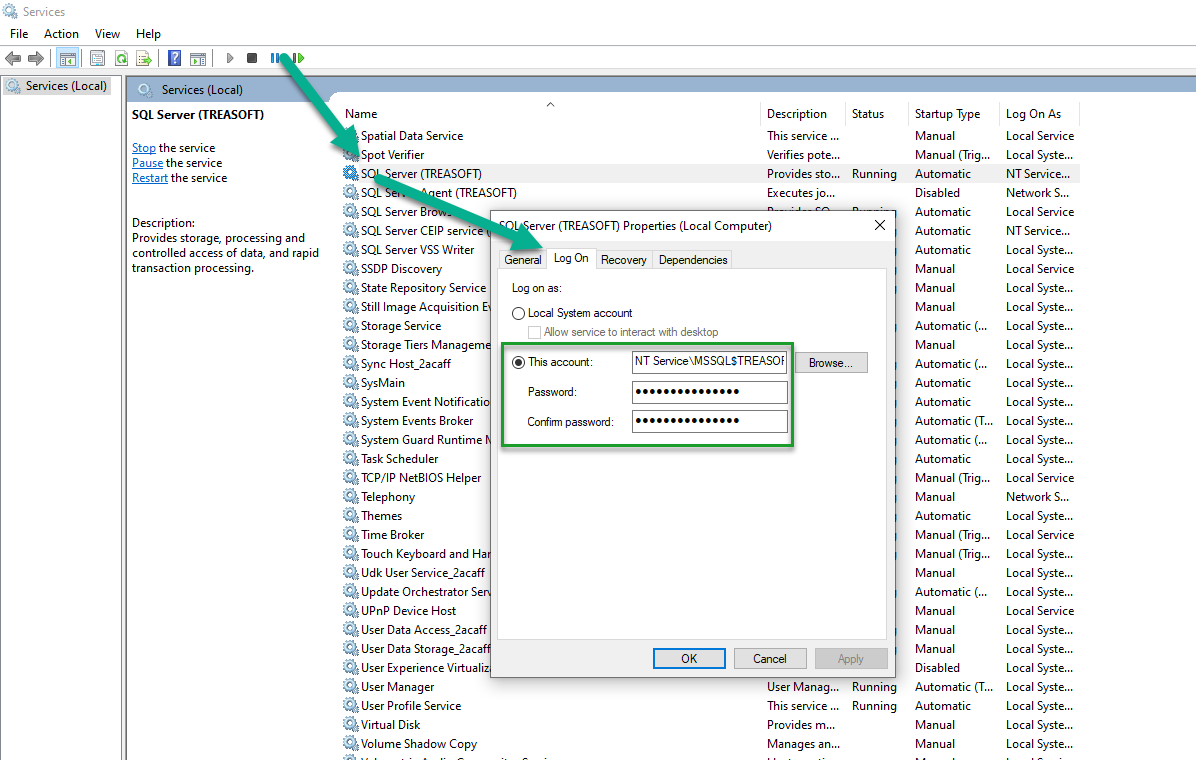This screenshot has width=1196, height=760.
Task: Click the gear icon beside Task Scheduler
Action: [351, 459]
